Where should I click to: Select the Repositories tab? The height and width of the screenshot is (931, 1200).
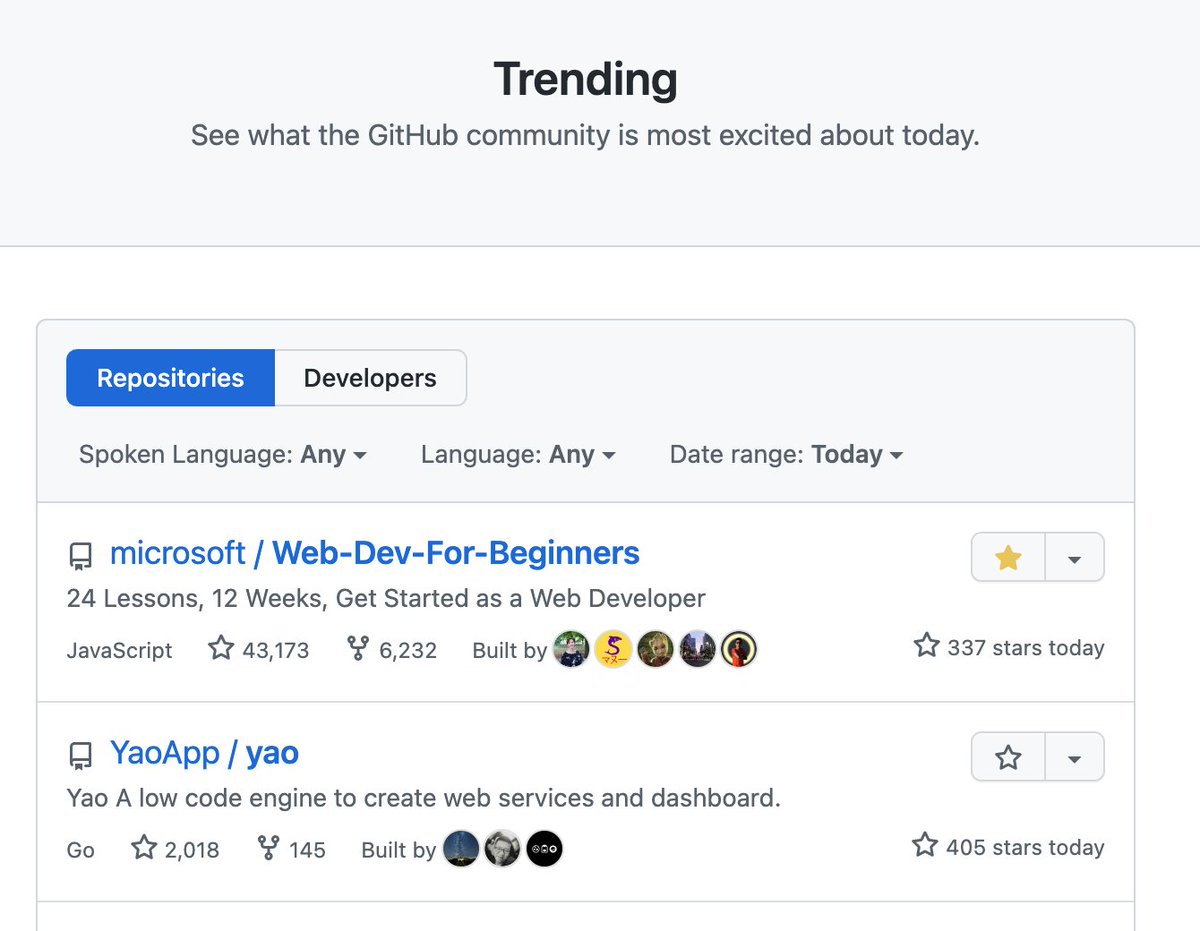click(x=170, y=378)
